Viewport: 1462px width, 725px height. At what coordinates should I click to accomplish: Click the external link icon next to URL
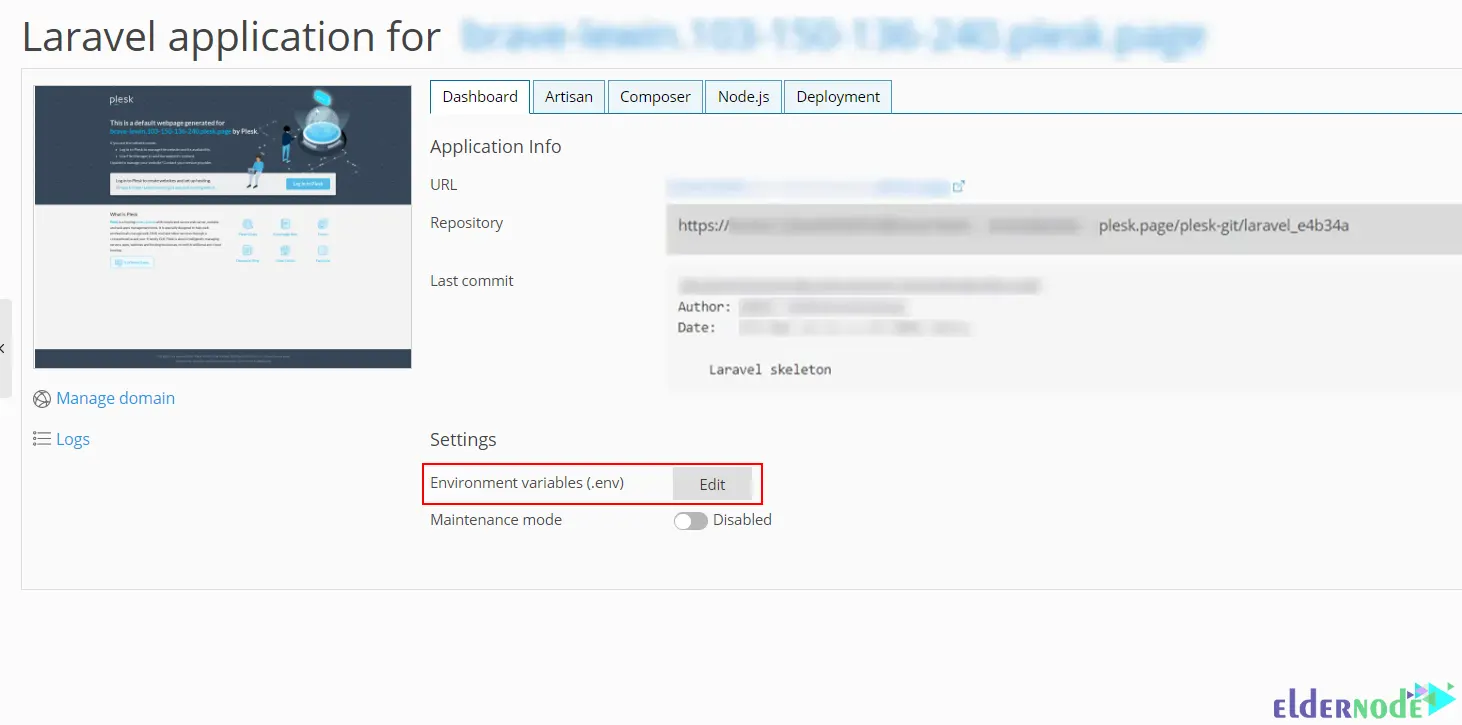[x=958, y=186]
